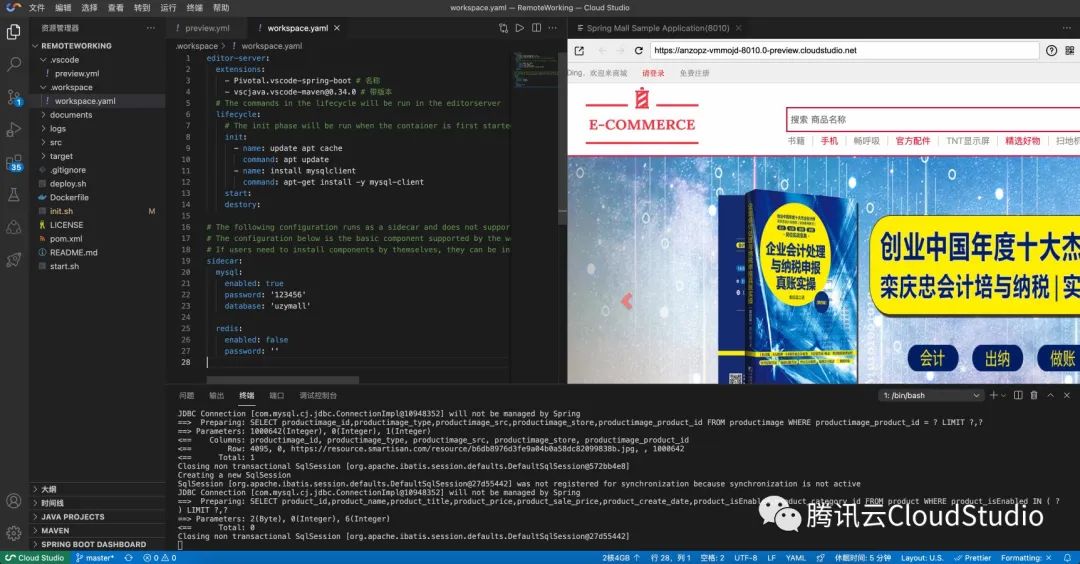Viewport: 1080px width, 564px height.
Task: Click the Prettier button in status bar
Action: click(x=973, y=558)
